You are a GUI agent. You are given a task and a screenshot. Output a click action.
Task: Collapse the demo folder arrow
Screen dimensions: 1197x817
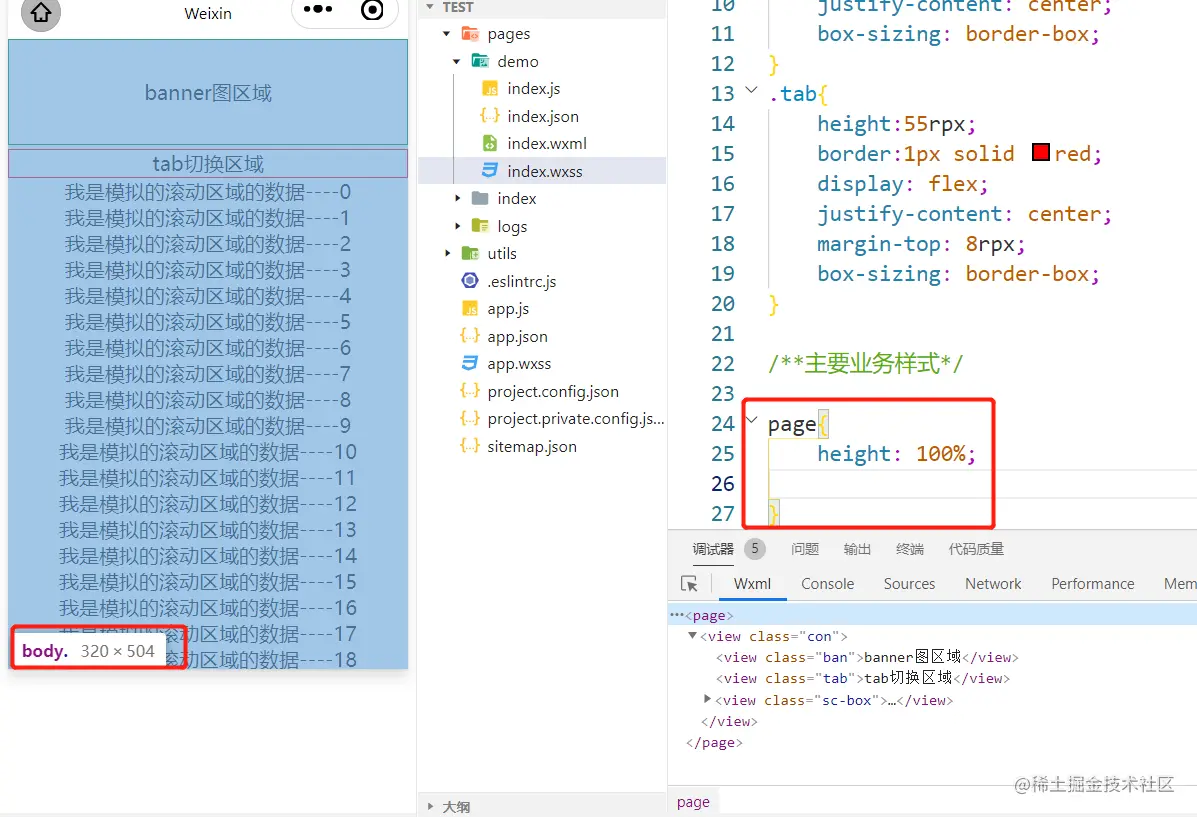point(457,61)
